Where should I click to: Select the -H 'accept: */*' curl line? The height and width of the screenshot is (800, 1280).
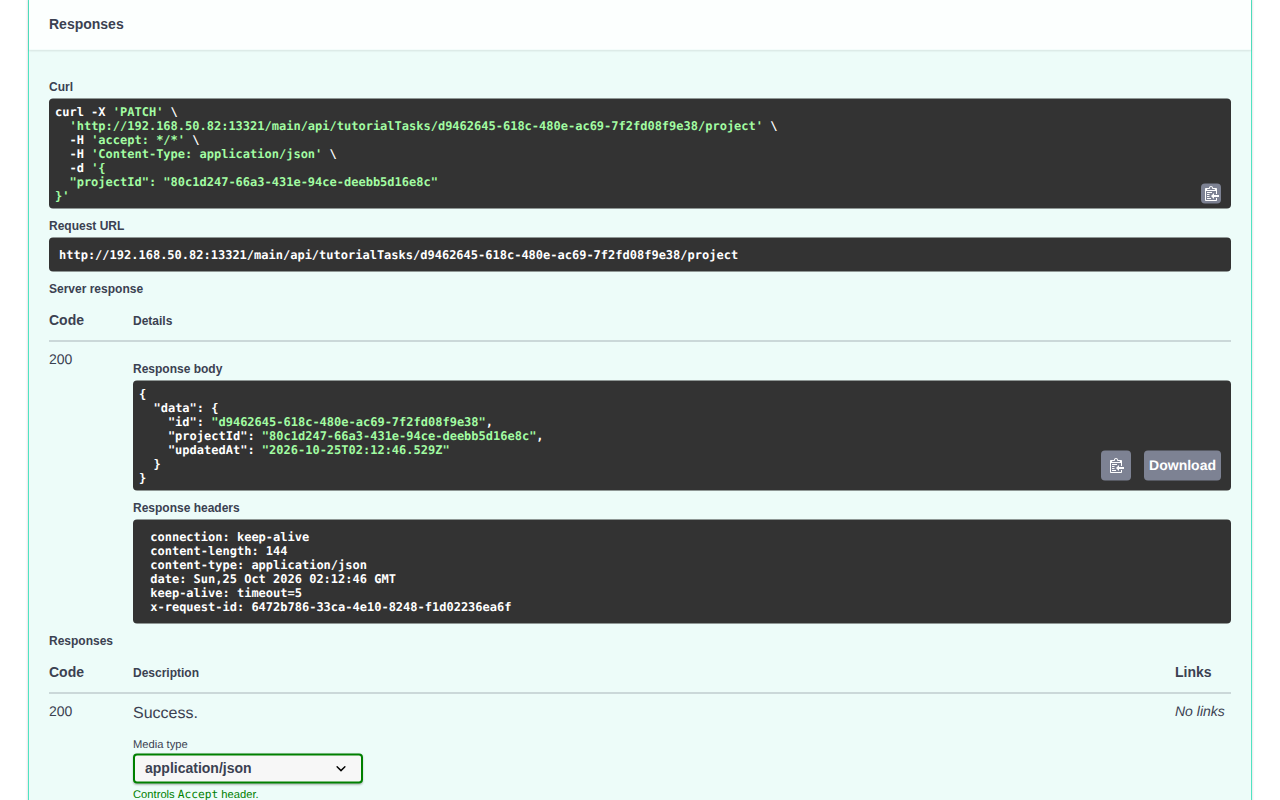click(134, 140)
